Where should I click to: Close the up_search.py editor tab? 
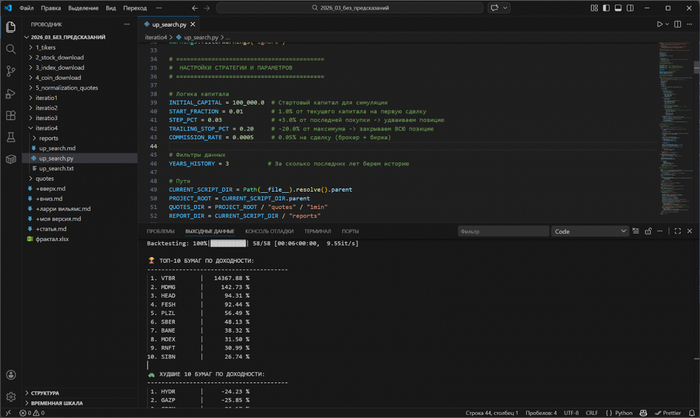point(193,24)
